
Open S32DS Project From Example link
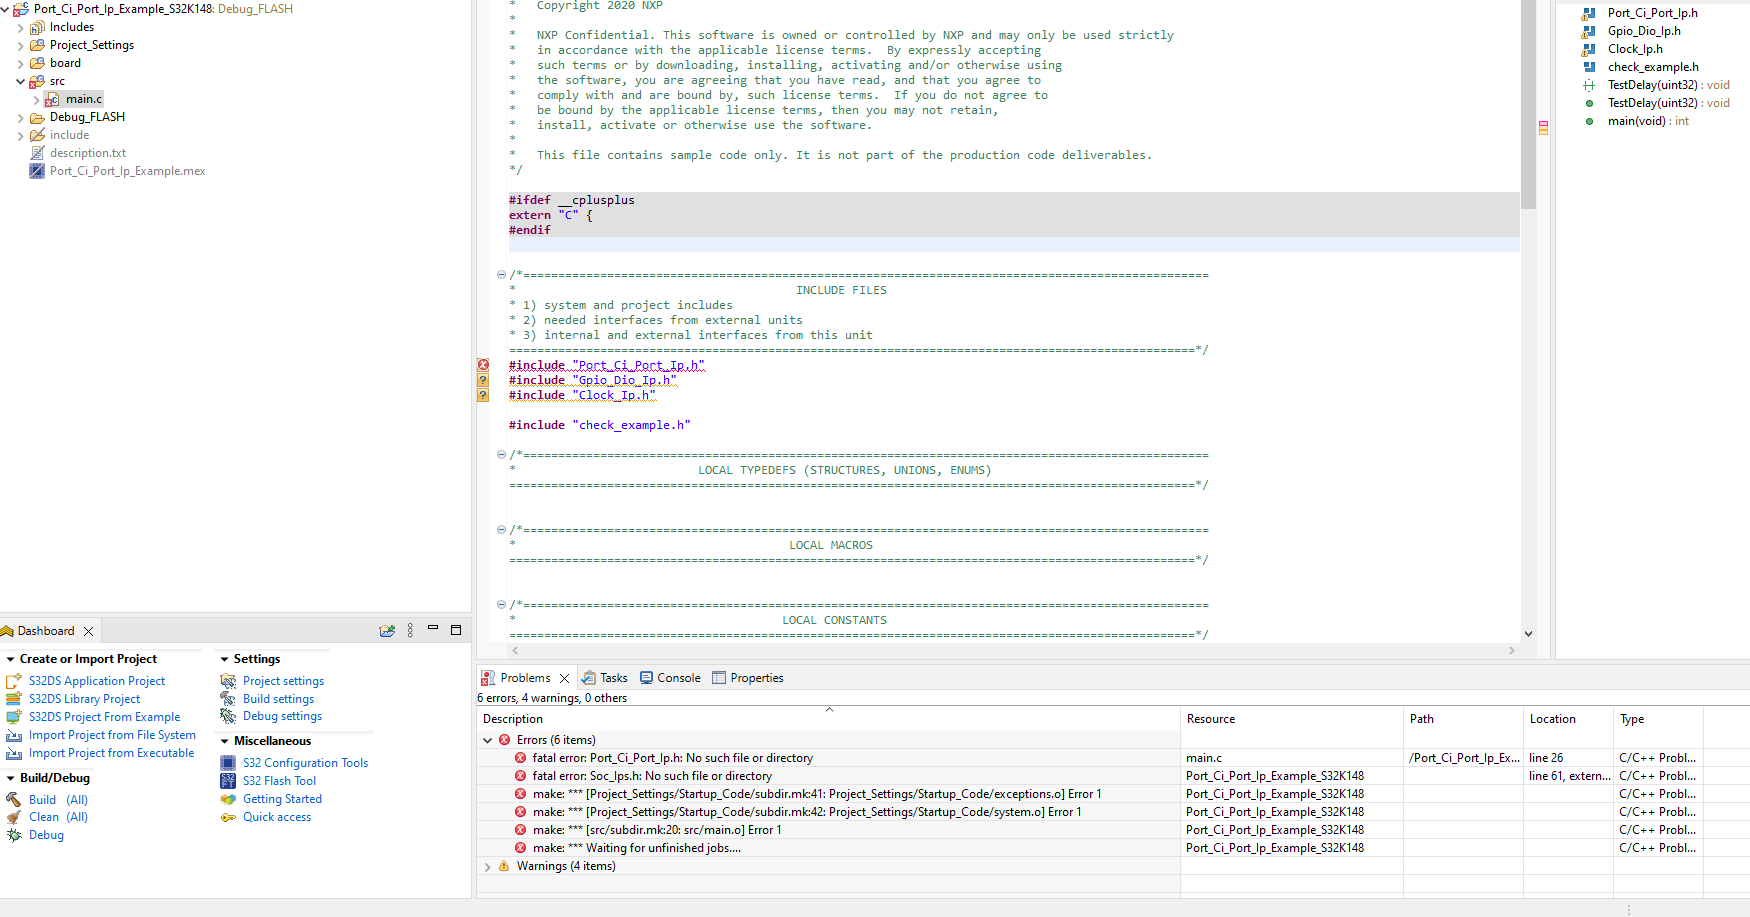(105, 717)
